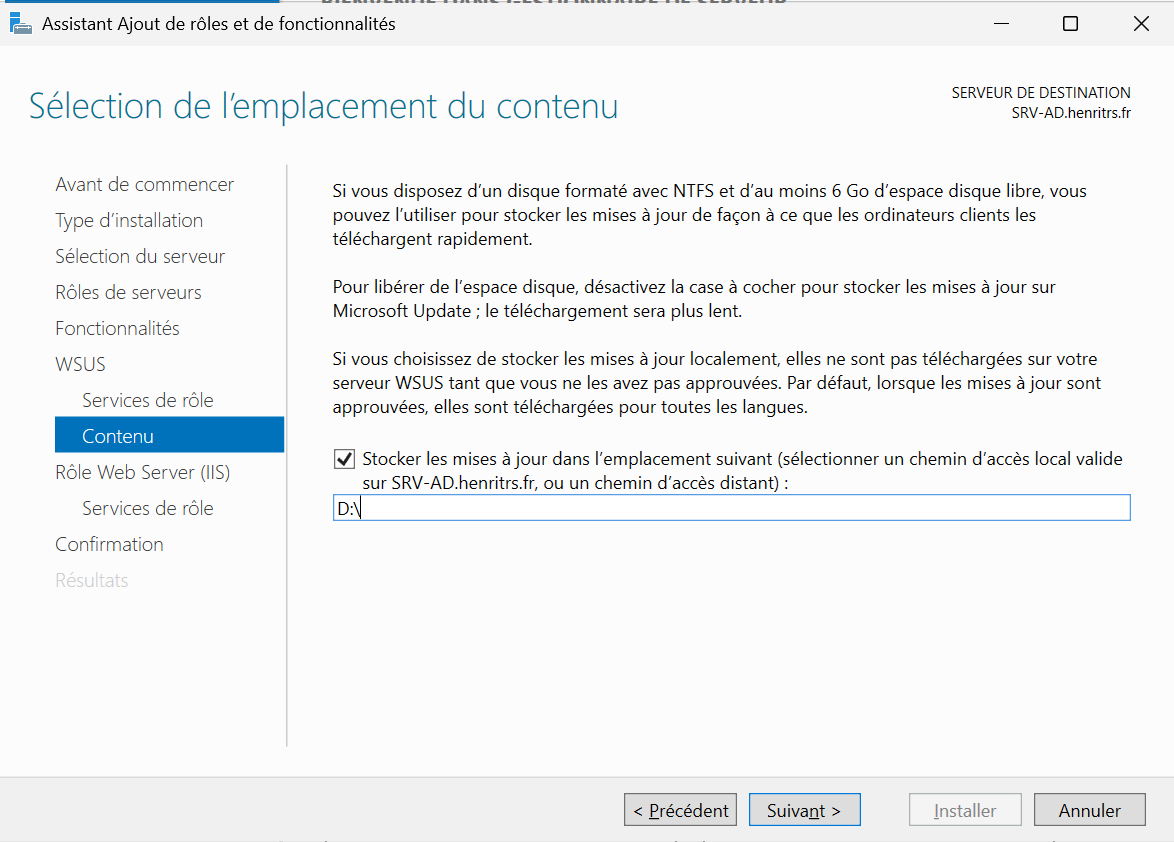The width and height of the screenshot is (1174, 842).
Task: Go to the Fonctionnalités step
Action: [x=118, y=328]
